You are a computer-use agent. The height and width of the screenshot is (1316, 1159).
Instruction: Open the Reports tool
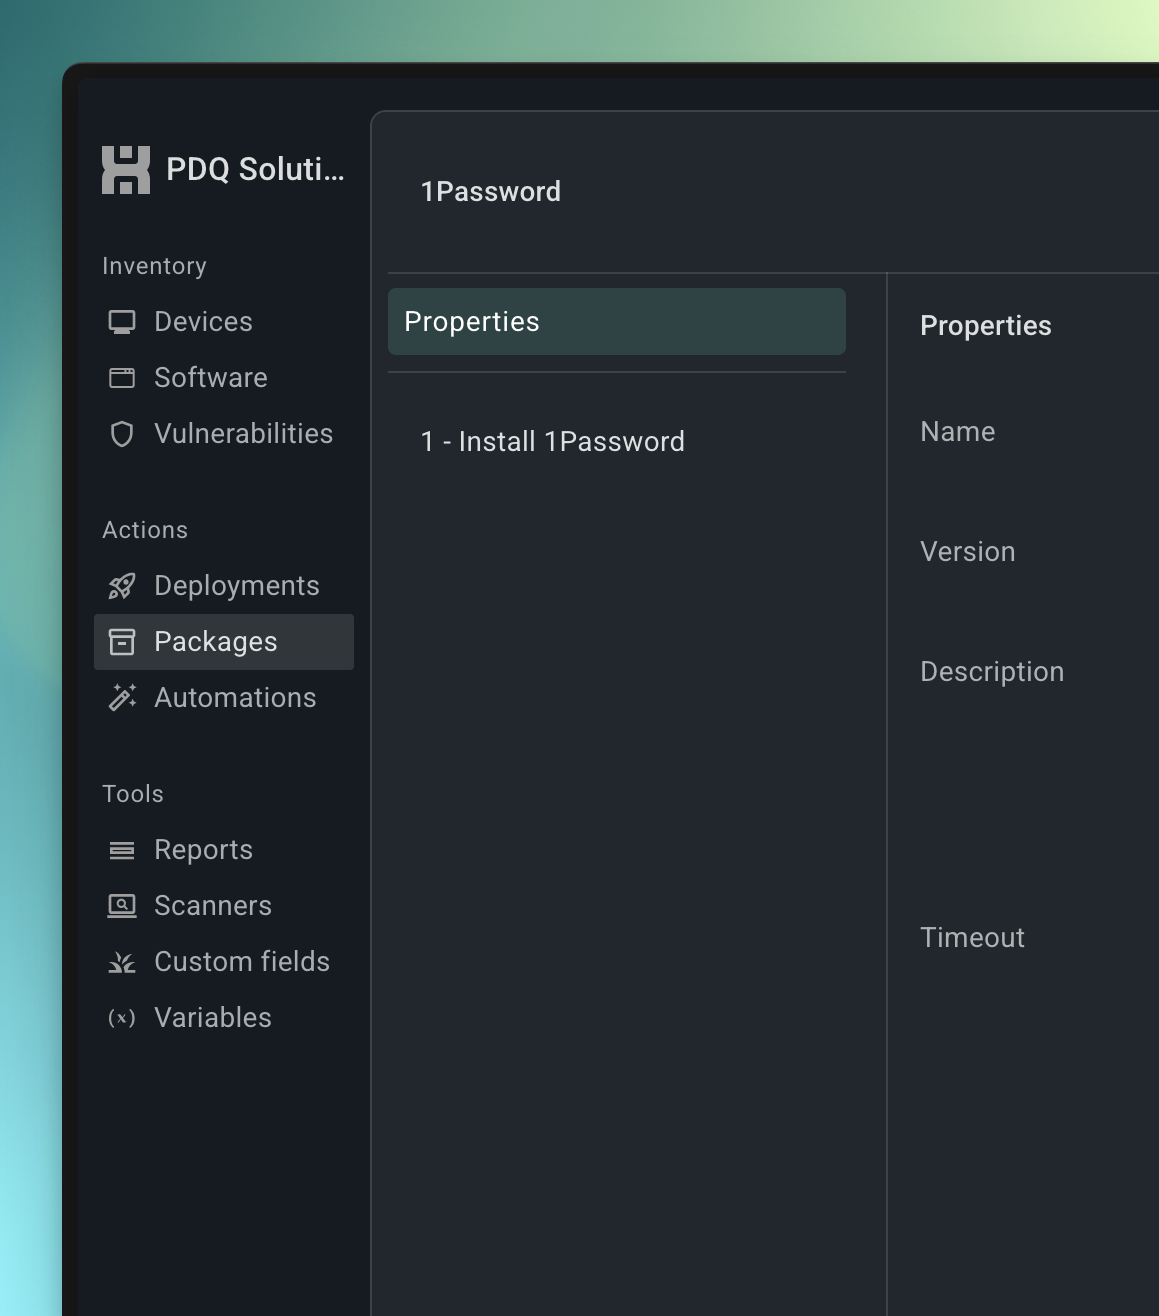224,850
